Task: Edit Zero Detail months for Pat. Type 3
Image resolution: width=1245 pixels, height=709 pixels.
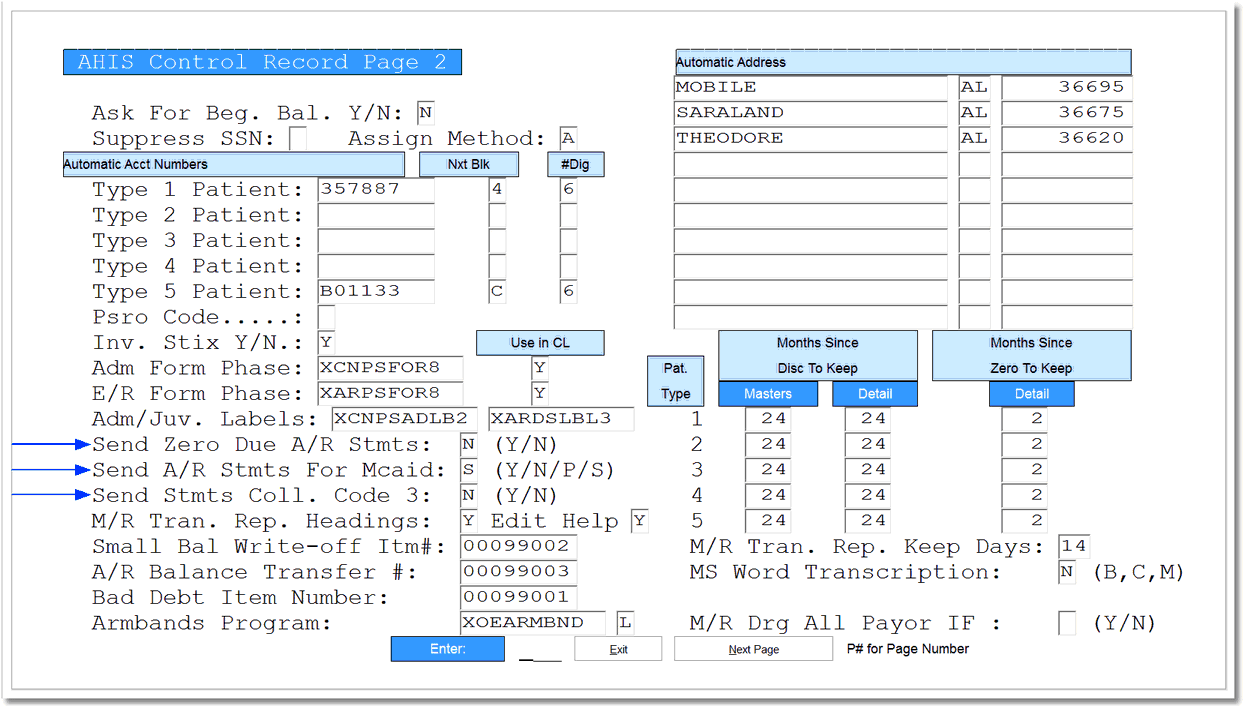Action: [x=1024, y=470]
